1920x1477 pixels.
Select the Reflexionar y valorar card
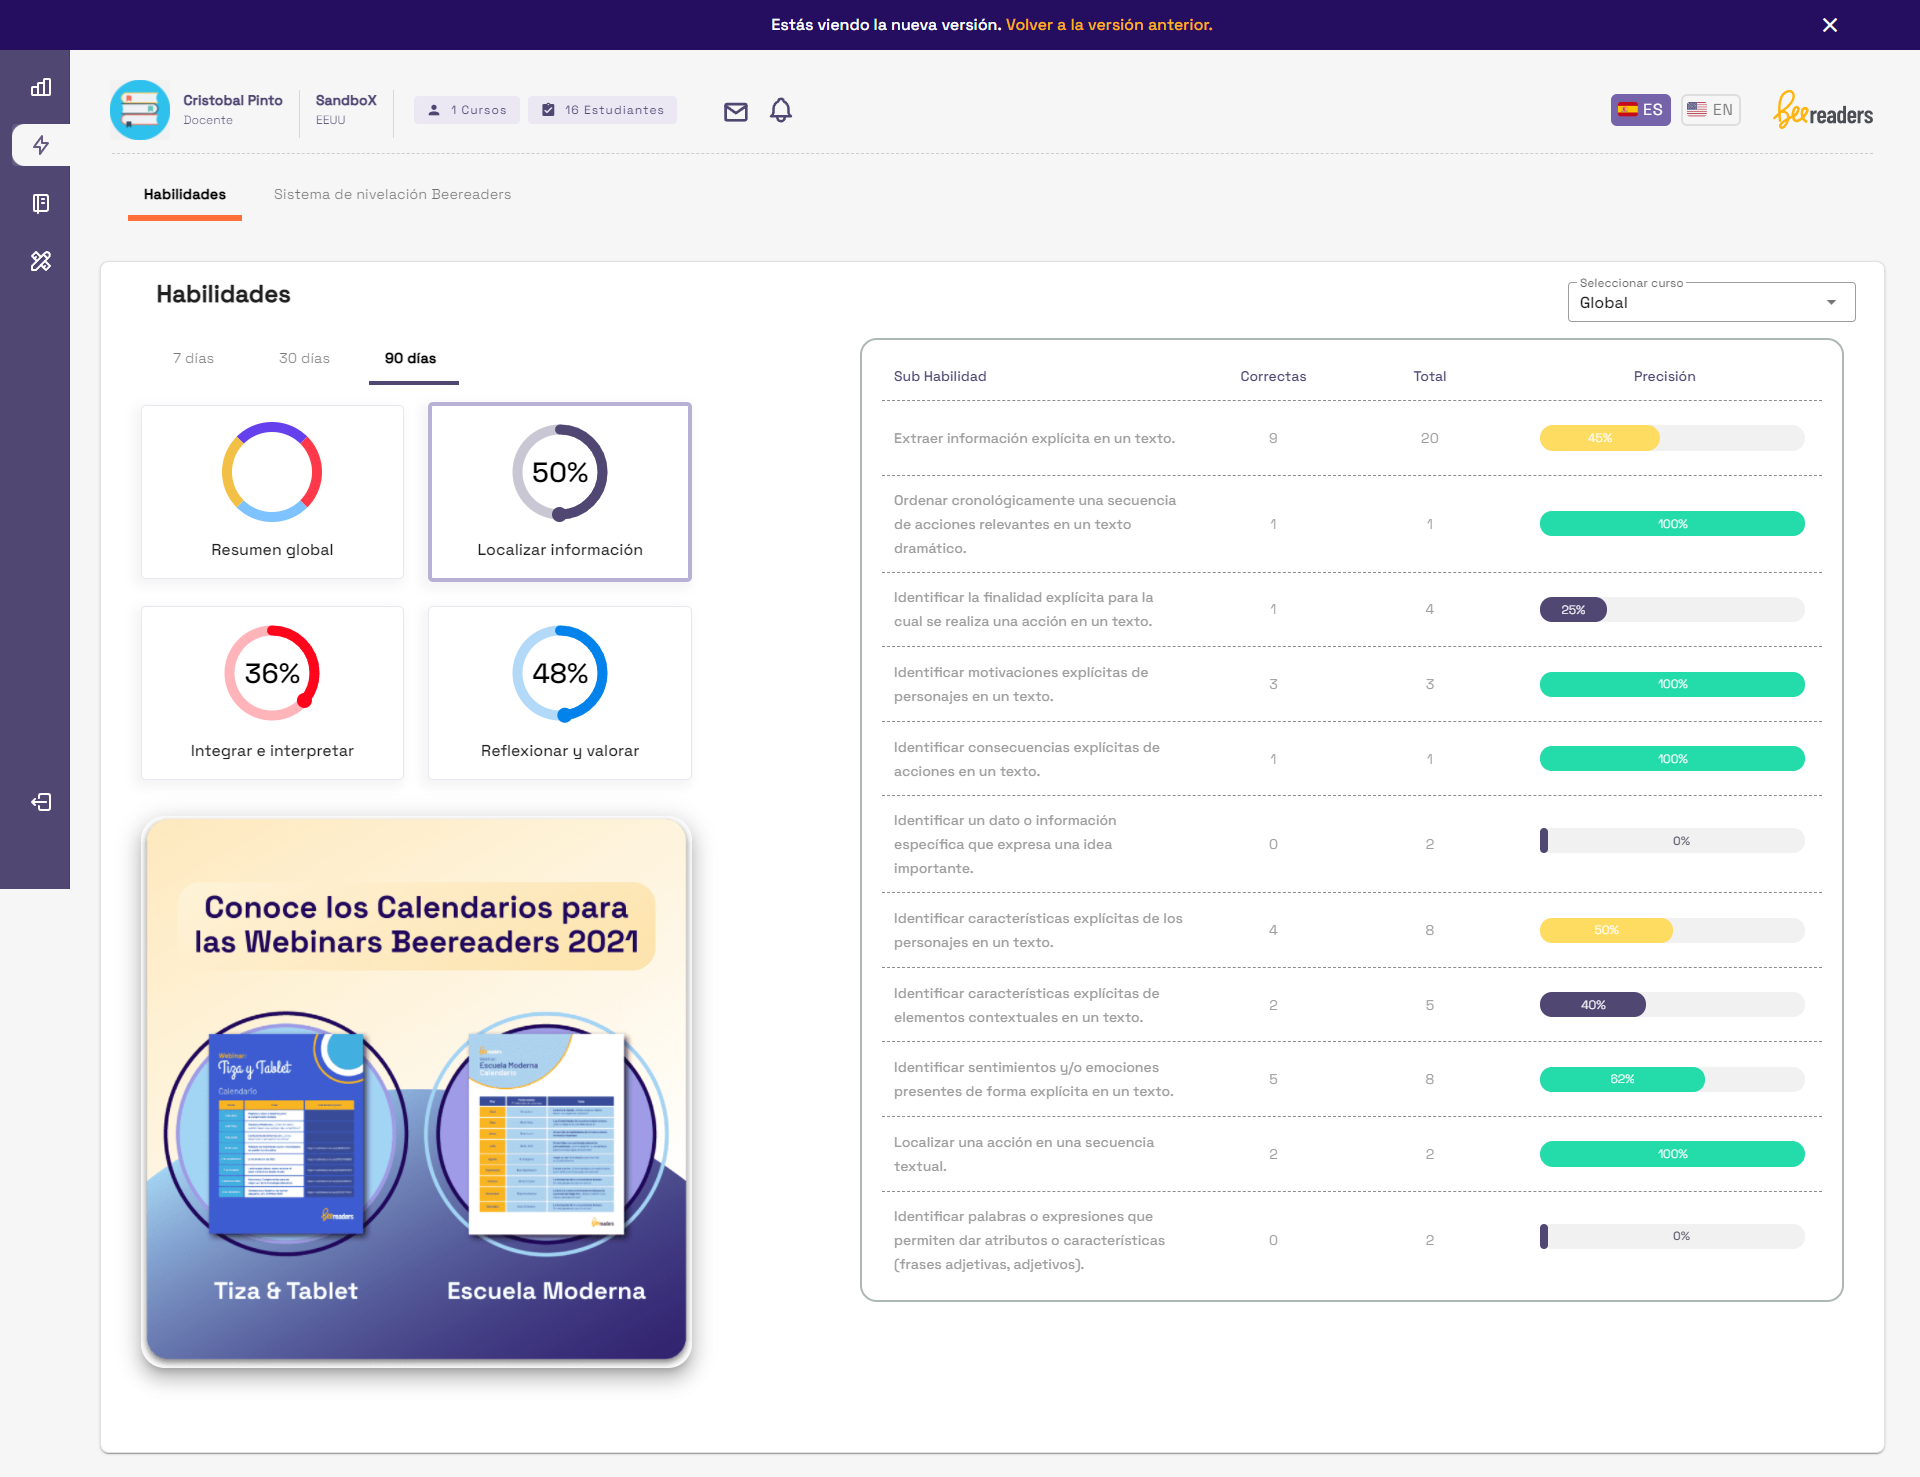[x=560, y=692]
